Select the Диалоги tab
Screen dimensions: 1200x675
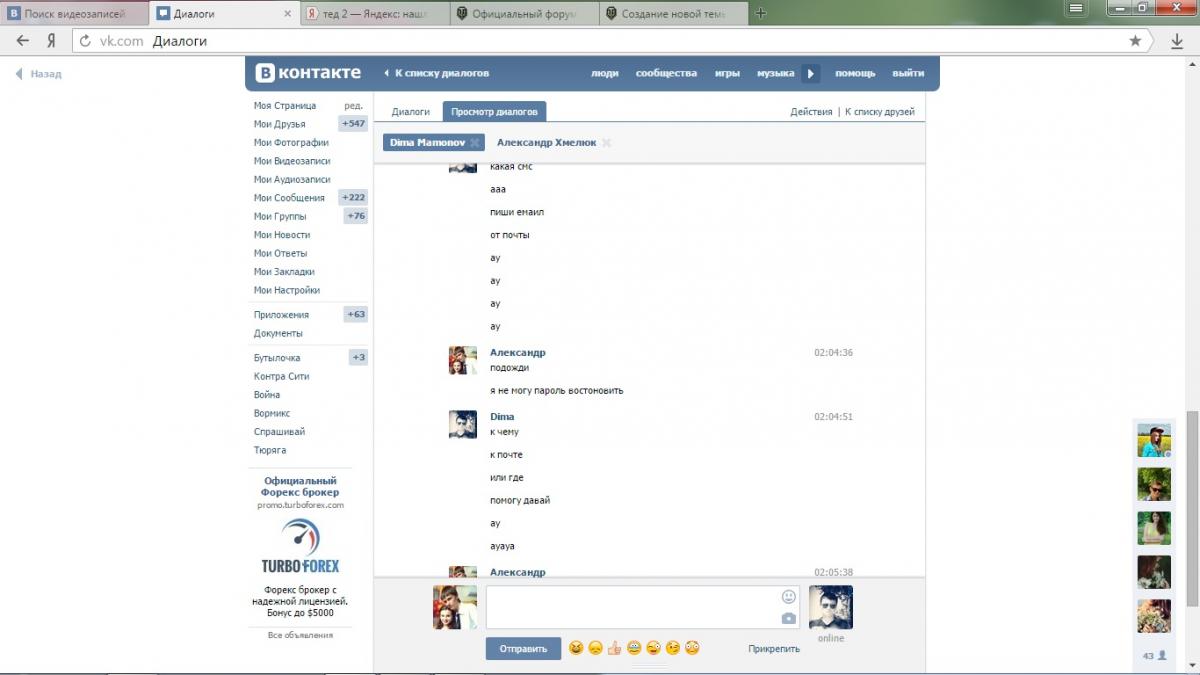click(411, 112)
